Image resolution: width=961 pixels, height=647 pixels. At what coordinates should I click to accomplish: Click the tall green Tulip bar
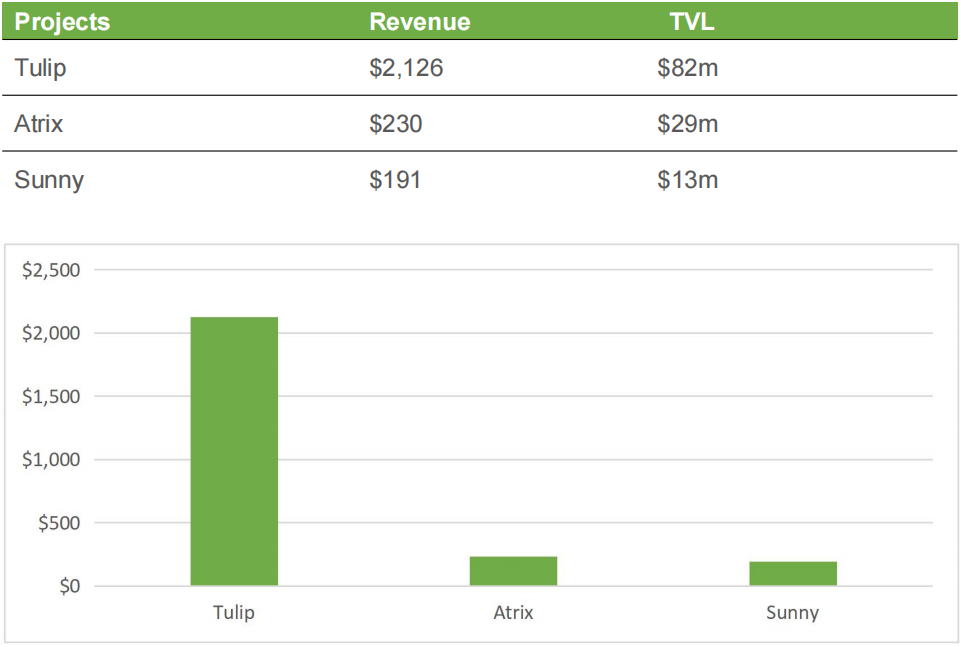coord(234,451)
